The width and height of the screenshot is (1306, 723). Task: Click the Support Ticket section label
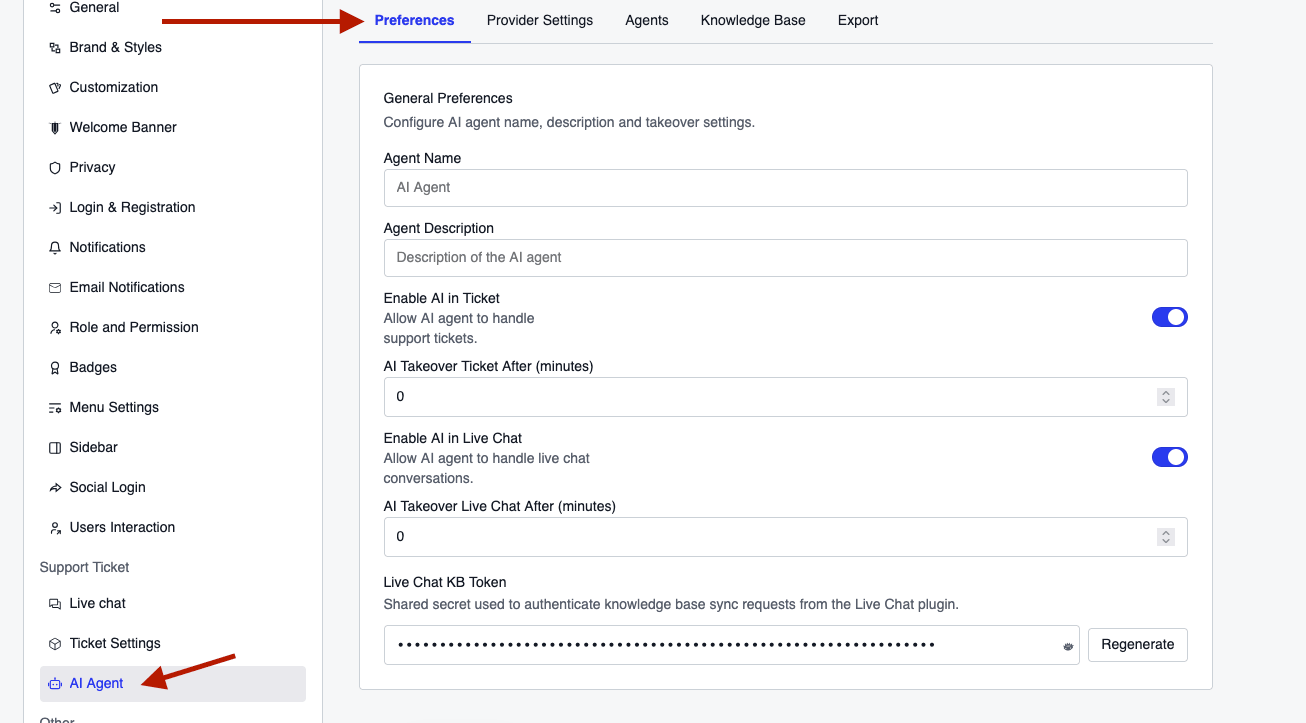tap(85, 567)
